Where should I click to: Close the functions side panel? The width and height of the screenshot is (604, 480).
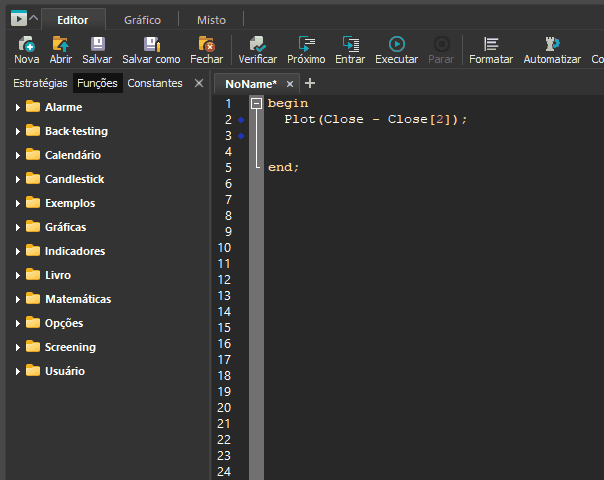click(x=199, y=83)
